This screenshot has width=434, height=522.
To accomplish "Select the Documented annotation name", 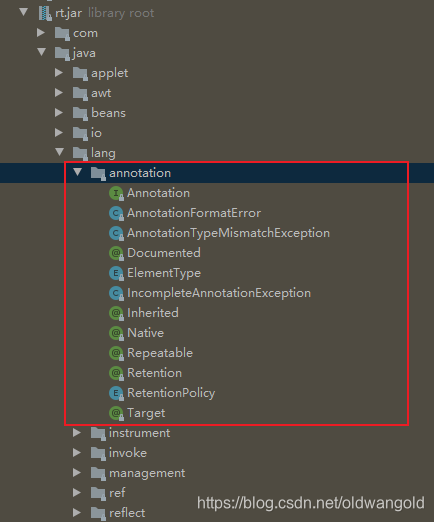I will click(x=164, y=253).
